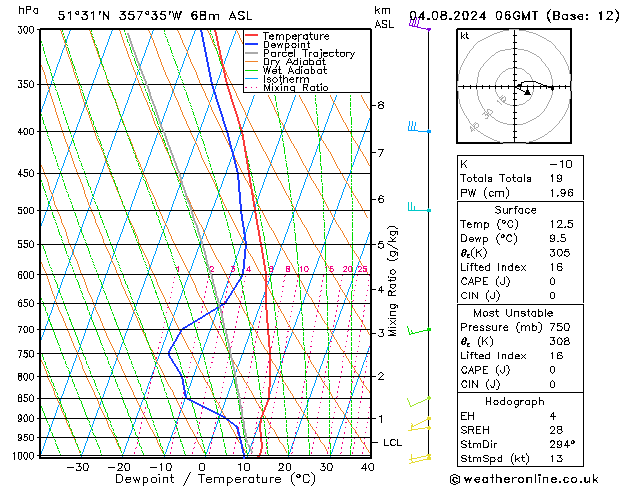629x486 pixels.
Task: Click the CAPE (J) row under Surface
Action: (520, 281)
